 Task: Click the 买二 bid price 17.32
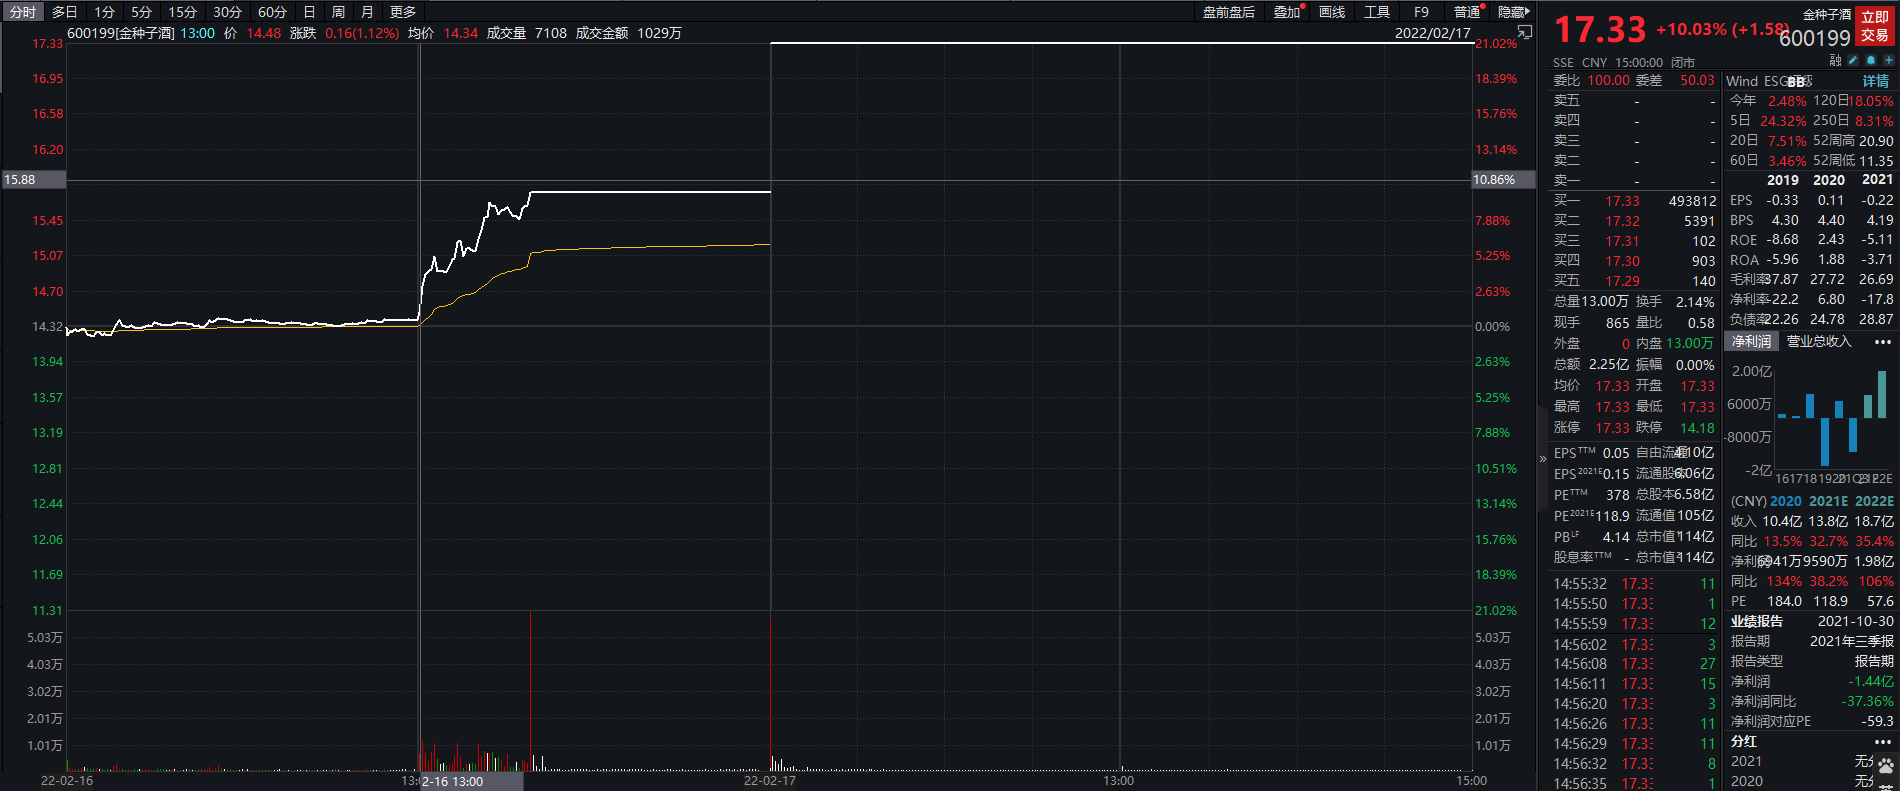point(1623,221)
